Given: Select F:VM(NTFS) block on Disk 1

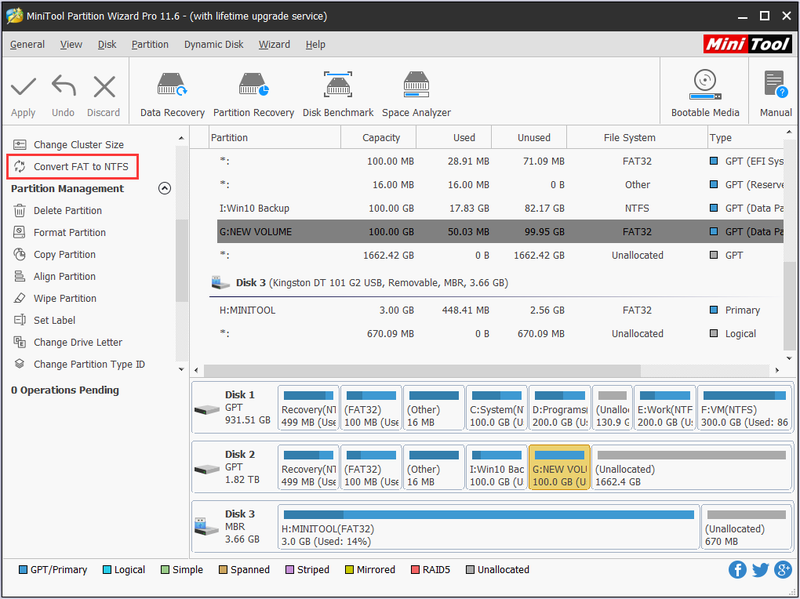Looking at the screenshot, I should (x=744, y=408).
